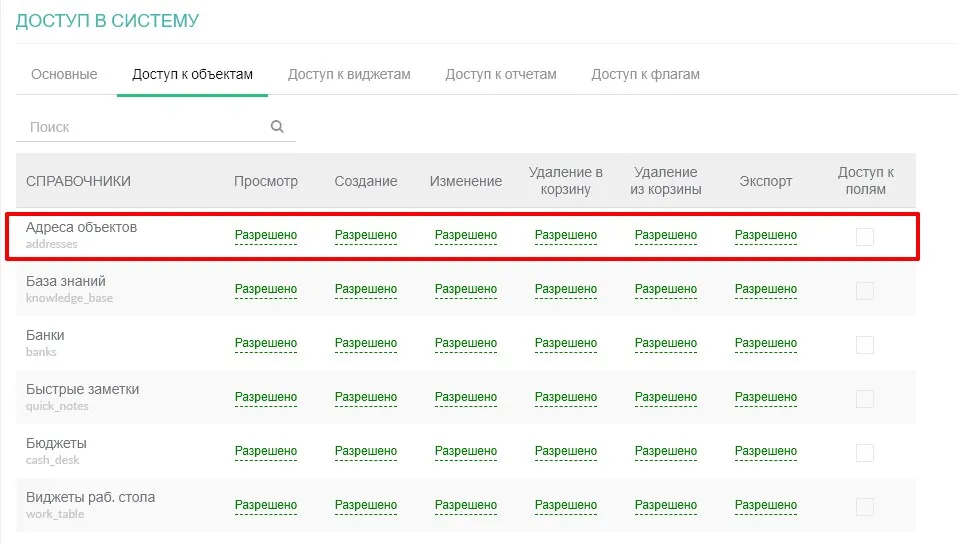
Task: Open Удаление в корзину permission for Бюджеты
Action: point(566,452)
